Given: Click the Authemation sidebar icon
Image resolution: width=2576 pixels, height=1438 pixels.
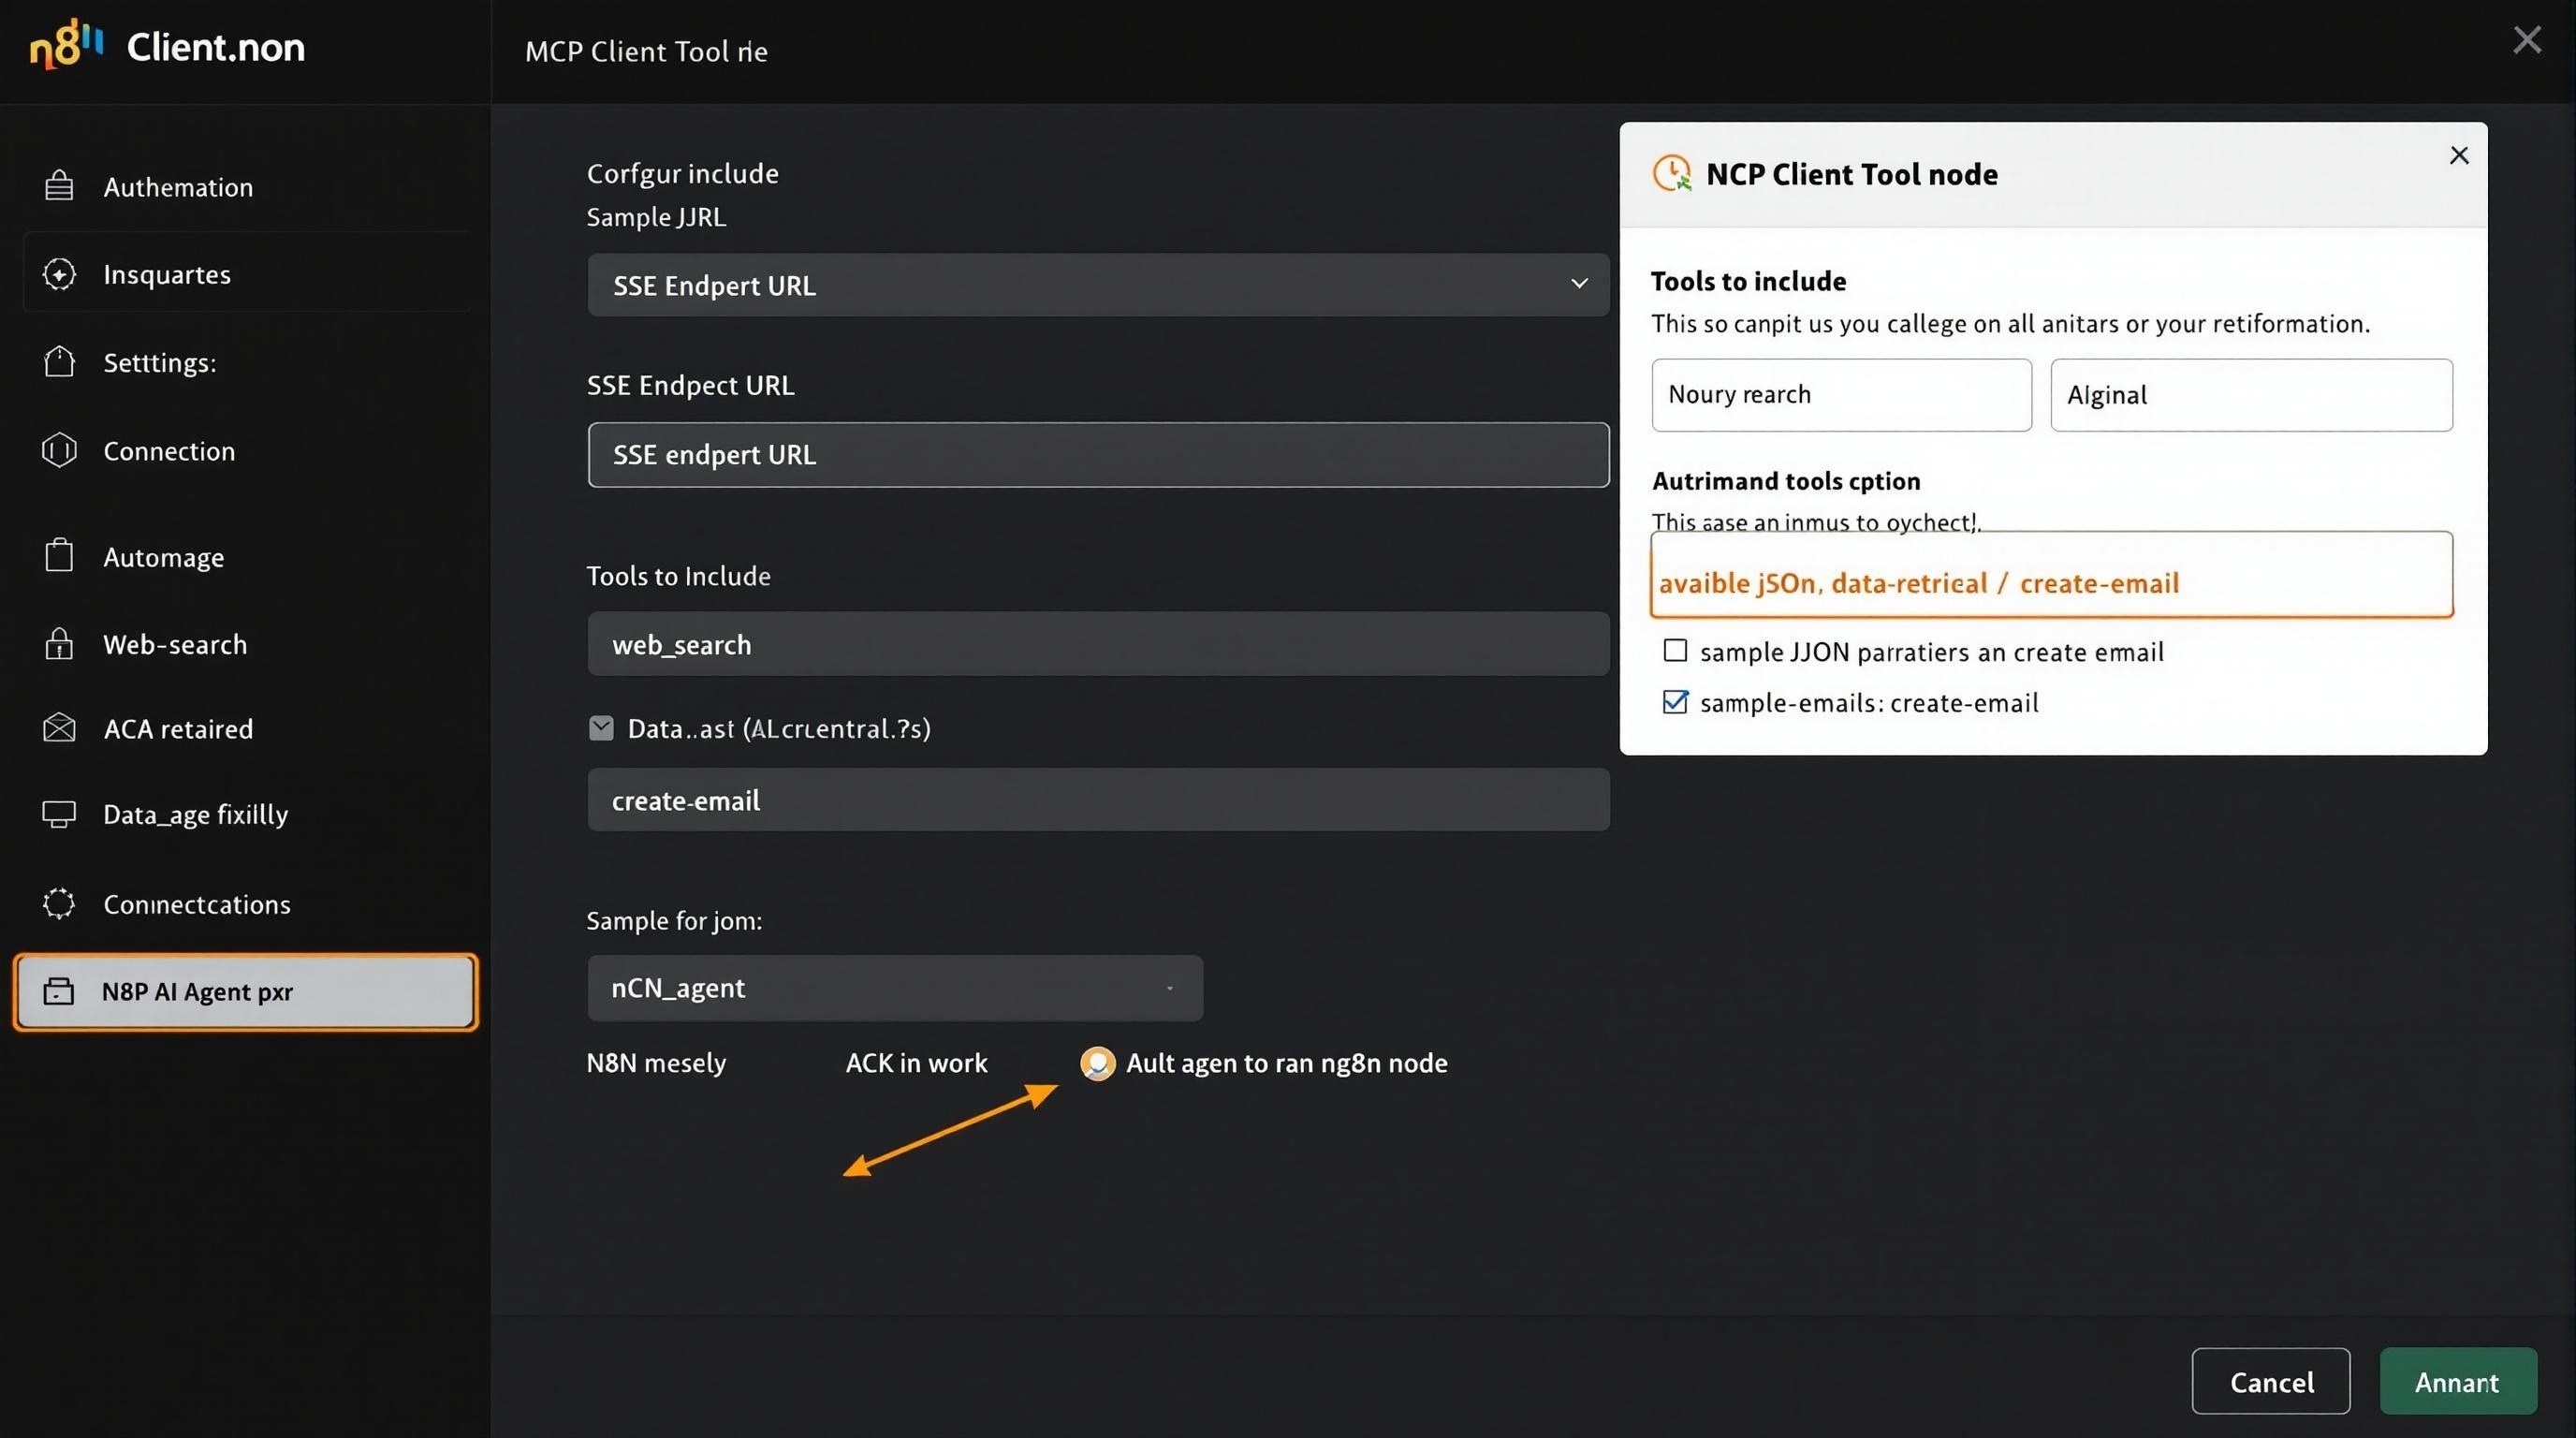Looking at the screenshot, I should pos(59,186).
